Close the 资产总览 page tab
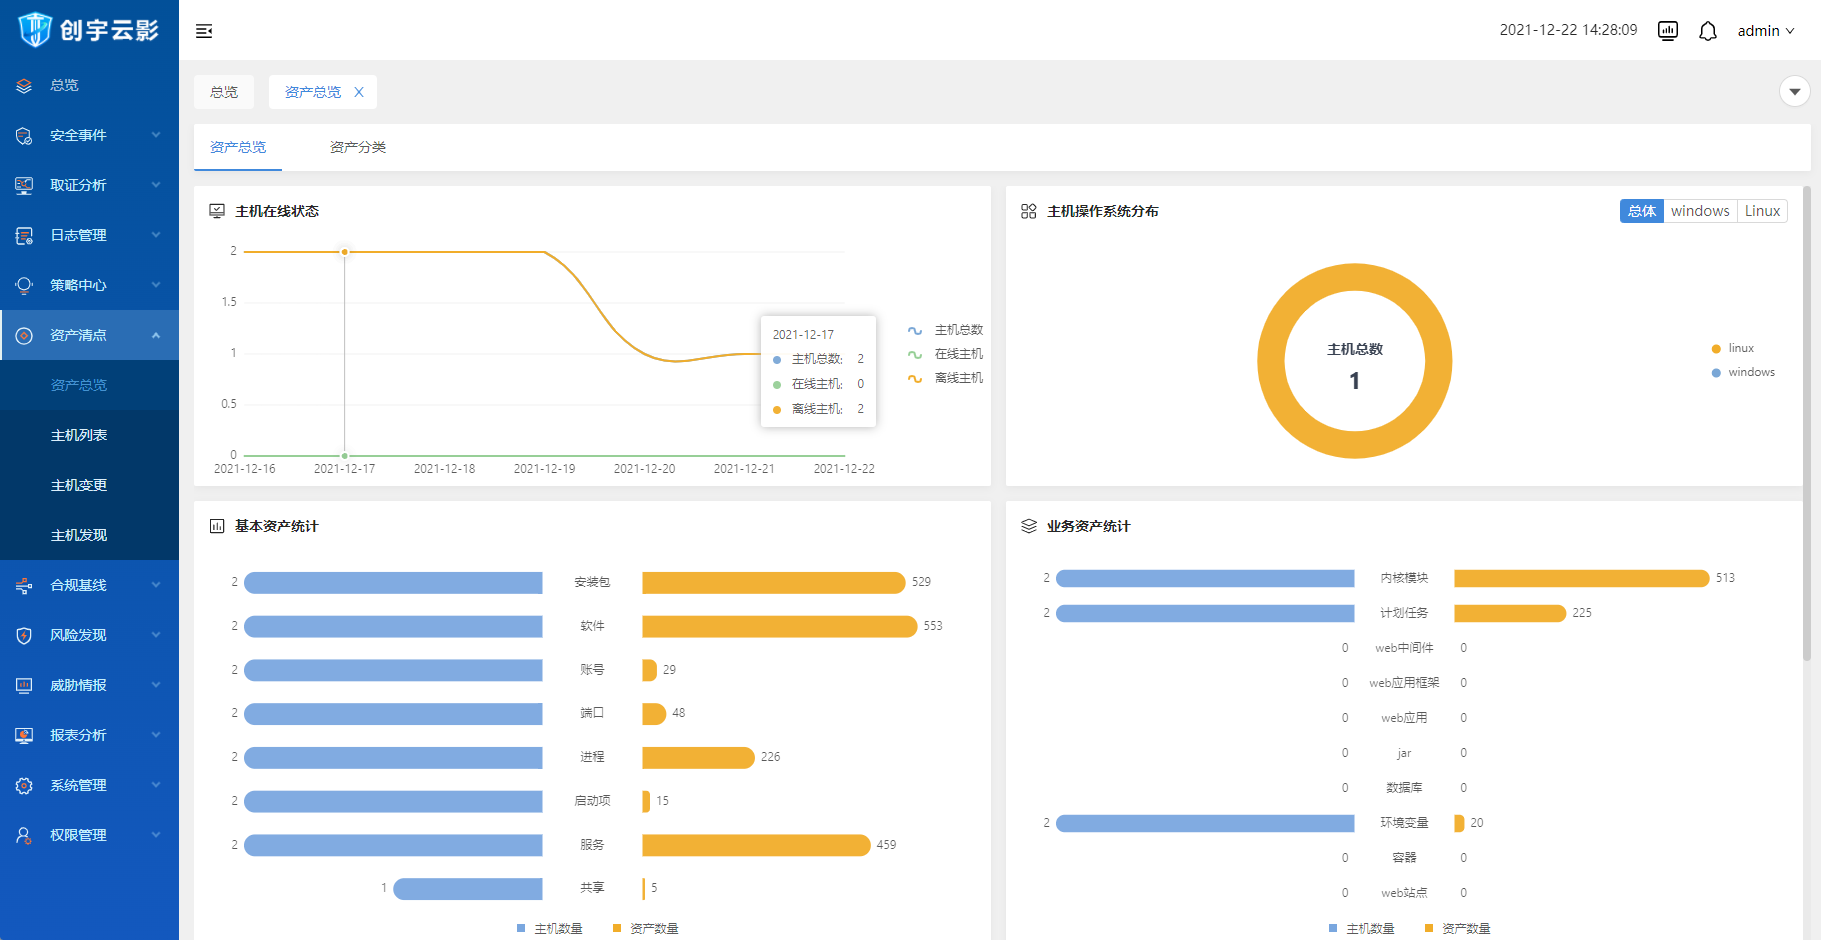 (x=359, y=92)
